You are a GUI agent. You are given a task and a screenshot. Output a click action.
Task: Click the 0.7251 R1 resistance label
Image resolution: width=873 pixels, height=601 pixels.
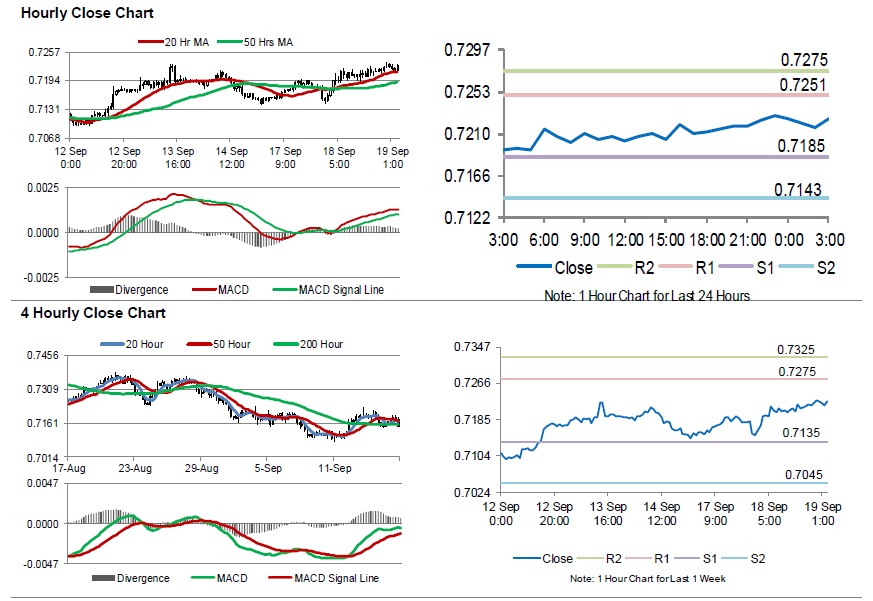pyautogui.click(x=803, y=85)
